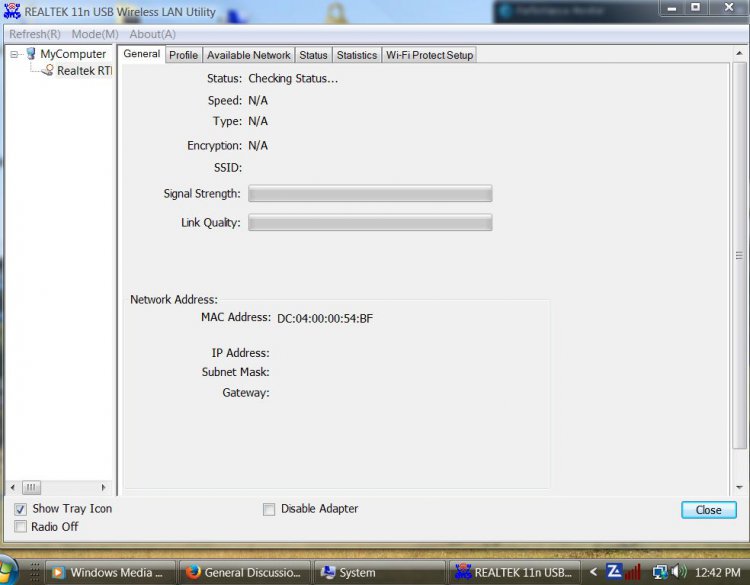This screenshot has width=750, height=585.
Task: Open the Available Network tab
Action: pyautogui.click(x=249, y=55)
